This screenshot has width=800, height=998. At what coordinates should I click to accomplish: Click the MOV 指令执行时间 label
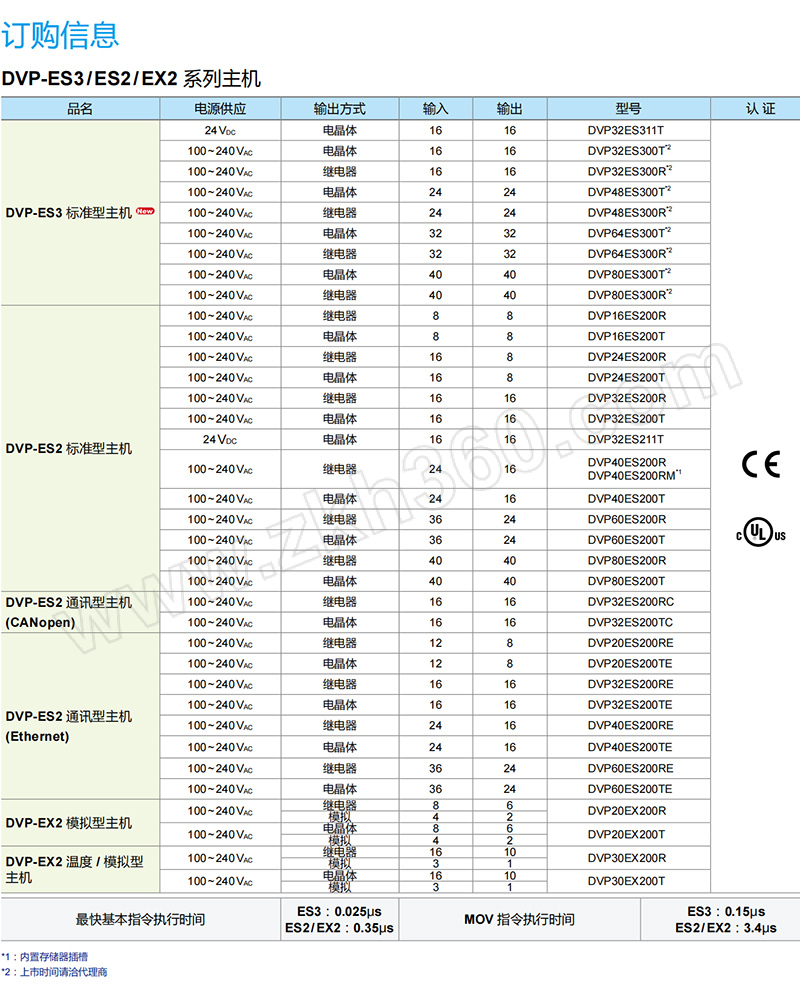click(519, 919)
